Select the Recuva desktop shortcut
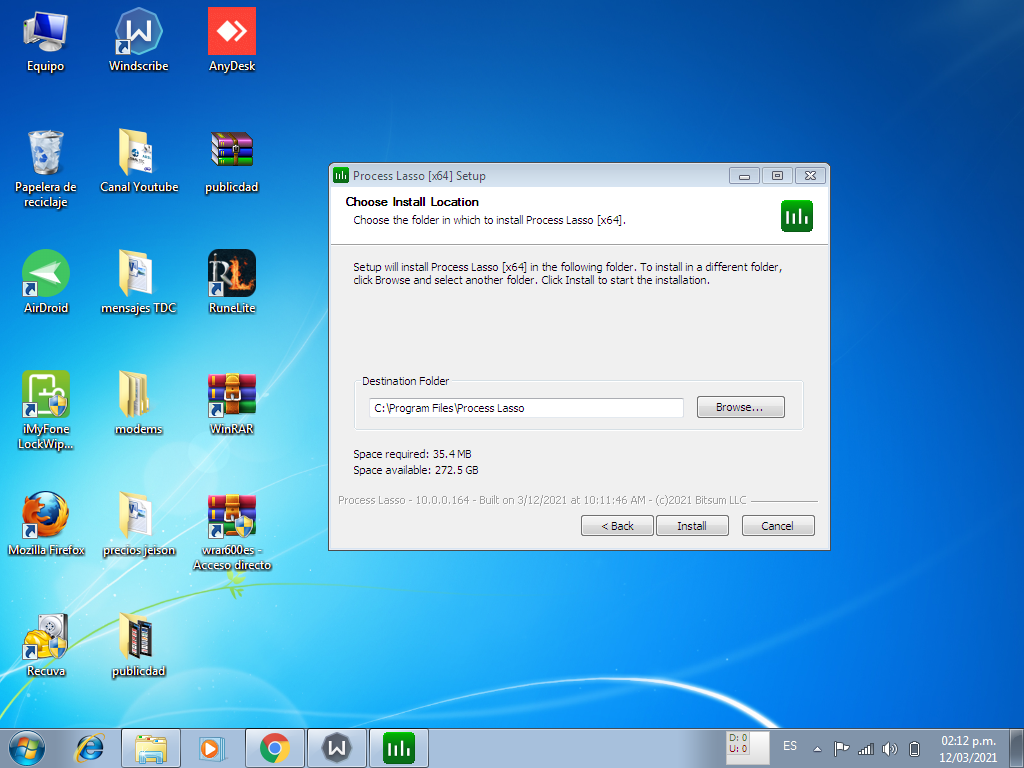The height and width of the screenshot is (768, 1024). tap(45, 645)
